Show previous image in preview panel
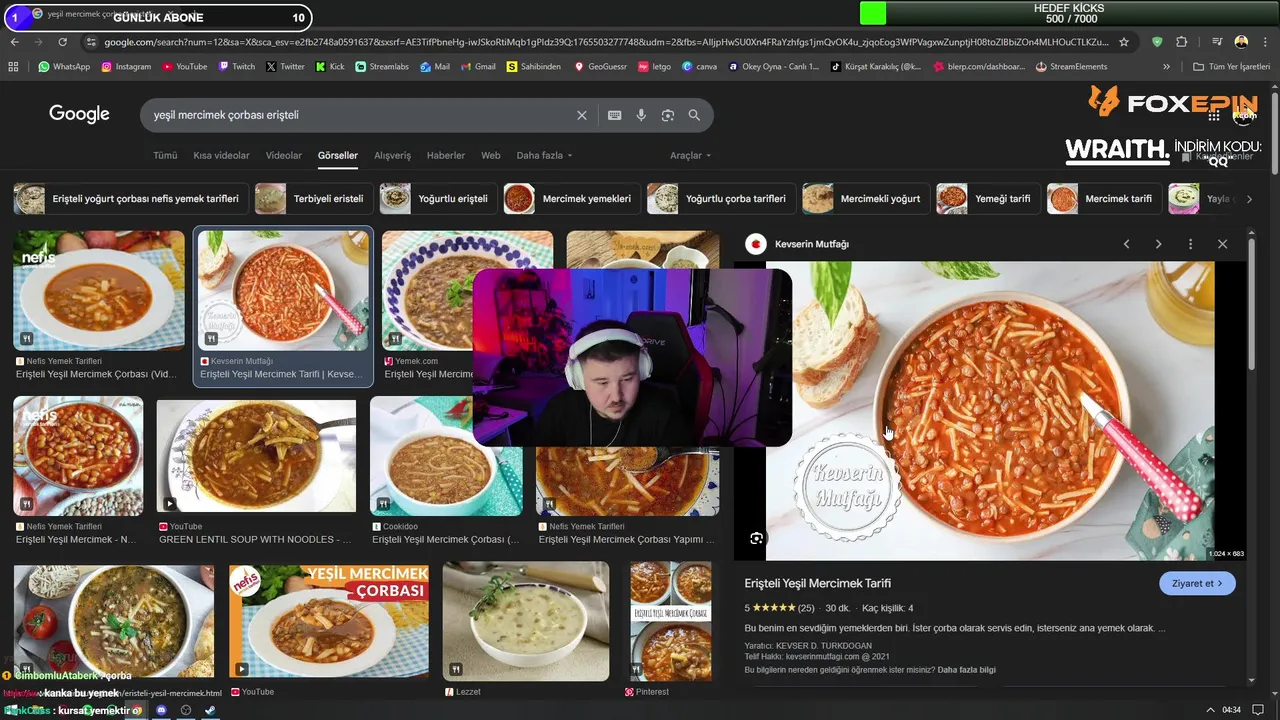 click(1126, 244)
